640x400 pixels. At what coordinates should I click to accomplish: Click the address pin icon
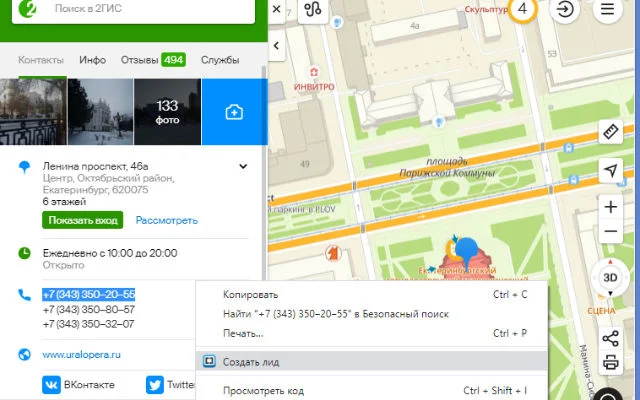24,167
